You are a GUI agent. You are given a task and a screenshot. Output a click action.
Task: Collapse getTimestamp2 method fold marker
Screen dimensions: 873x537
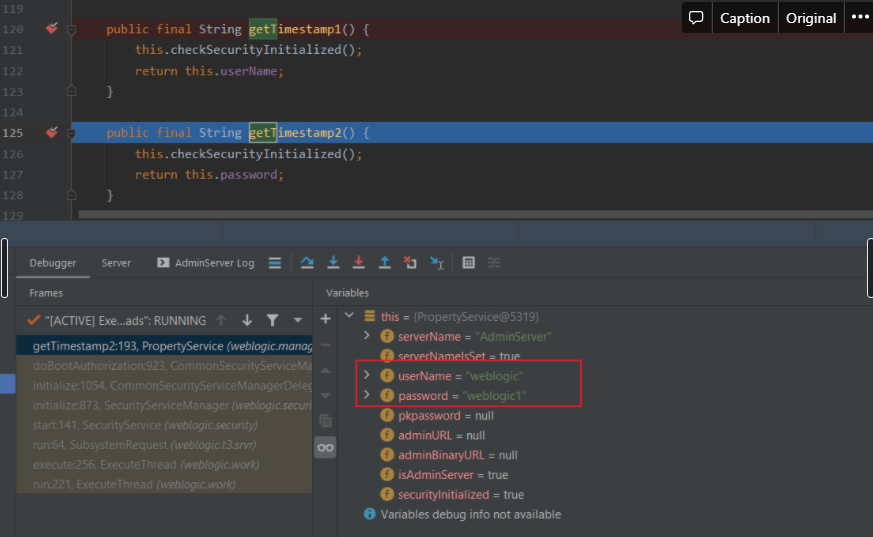(x=71, y=134)
